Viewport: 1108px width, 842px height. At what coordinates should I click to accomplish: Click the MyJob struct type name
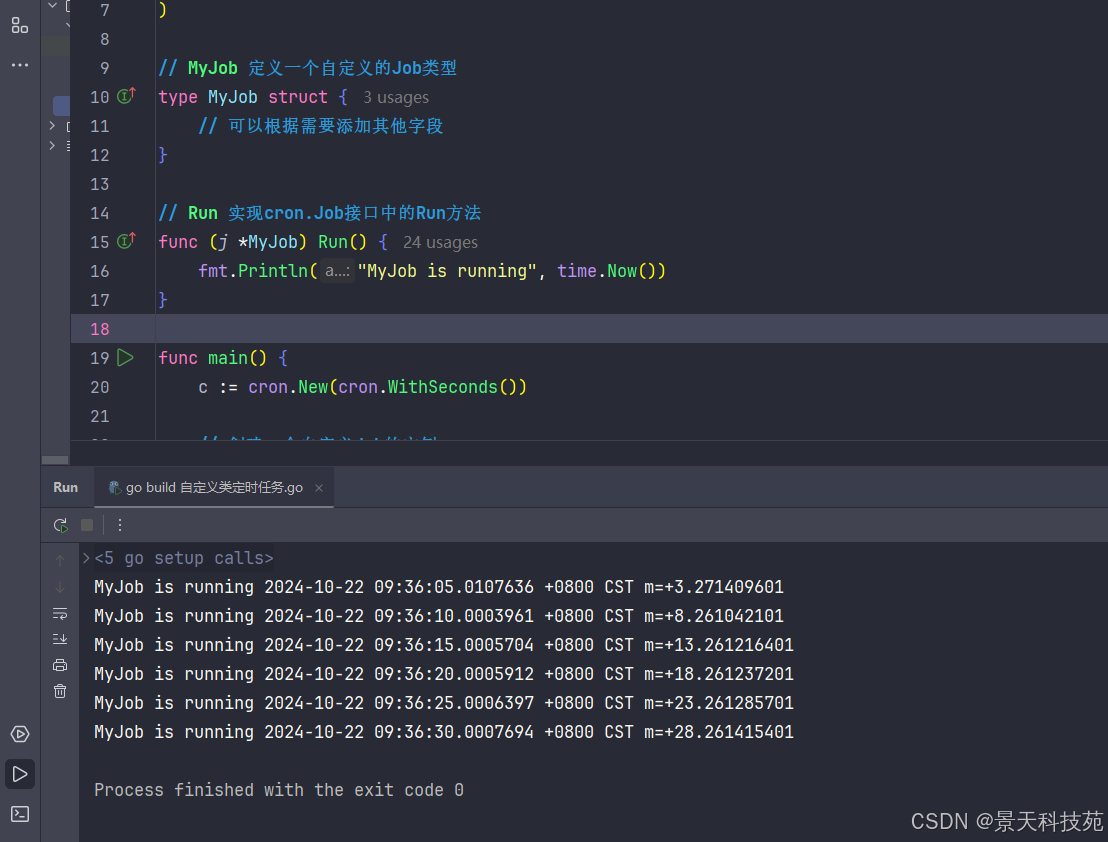pyautogui.click(x=232, y=97)
